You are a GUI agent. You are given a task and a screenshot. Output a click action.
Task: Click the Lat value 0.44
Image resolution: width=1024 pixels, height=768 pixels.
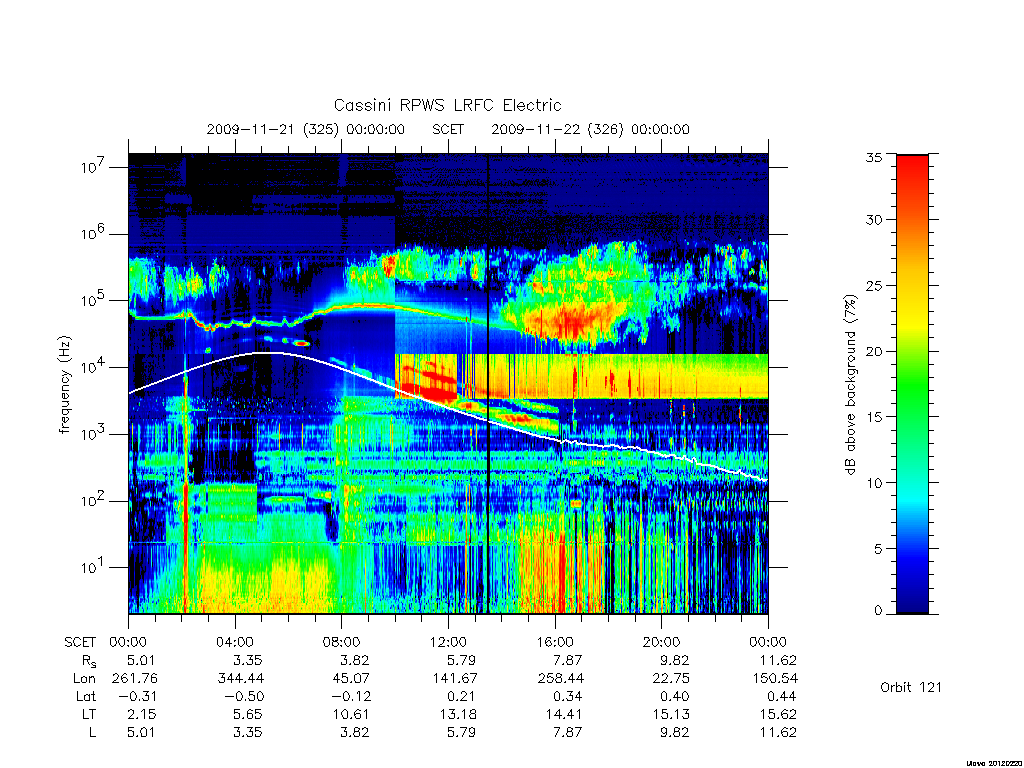coord(782,697)
